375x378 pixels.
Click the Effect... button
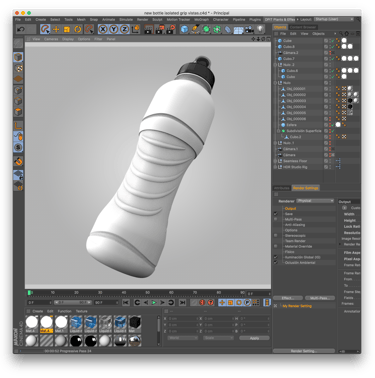click(288, 298)
